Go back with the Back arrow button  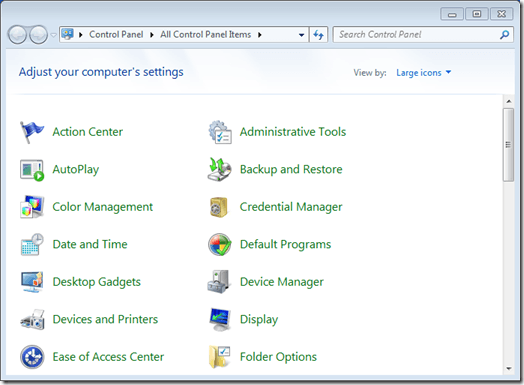click(x=17, y=34)
